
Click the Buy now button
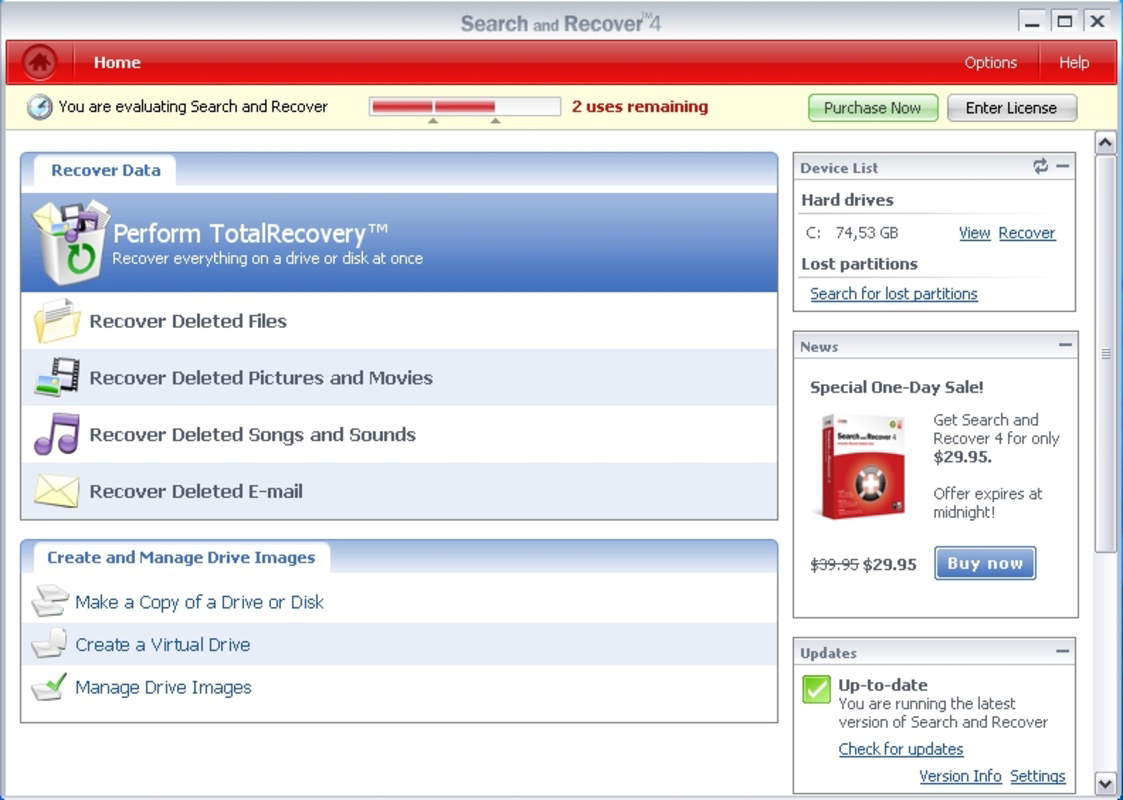point(985,564)
